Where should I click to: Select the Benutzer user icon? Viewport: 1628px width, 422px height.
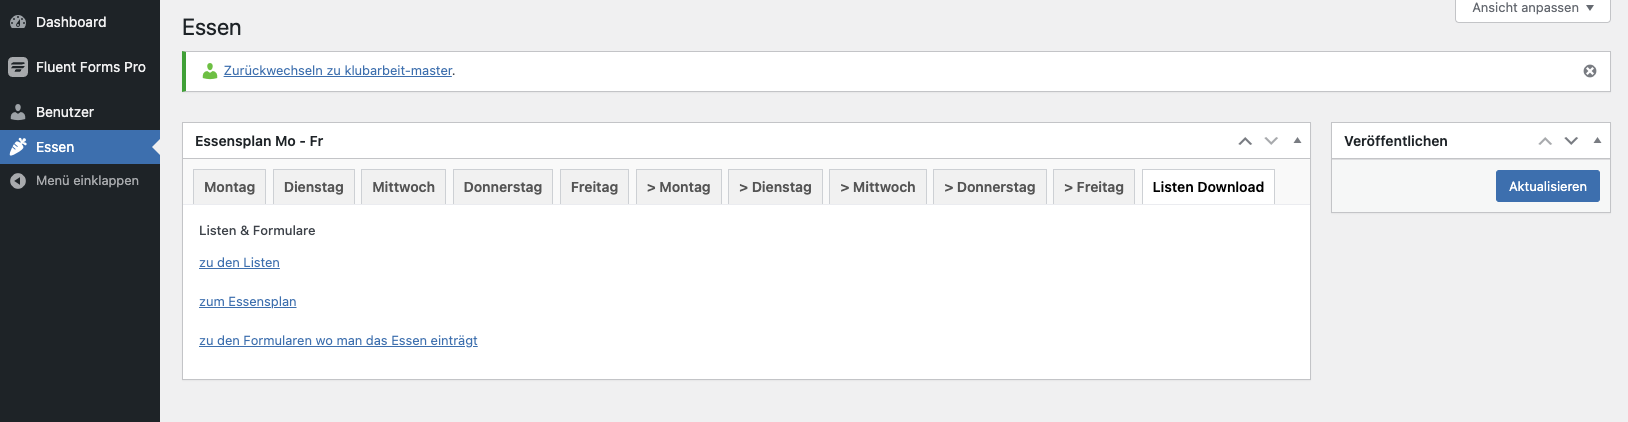pos(18,112)
